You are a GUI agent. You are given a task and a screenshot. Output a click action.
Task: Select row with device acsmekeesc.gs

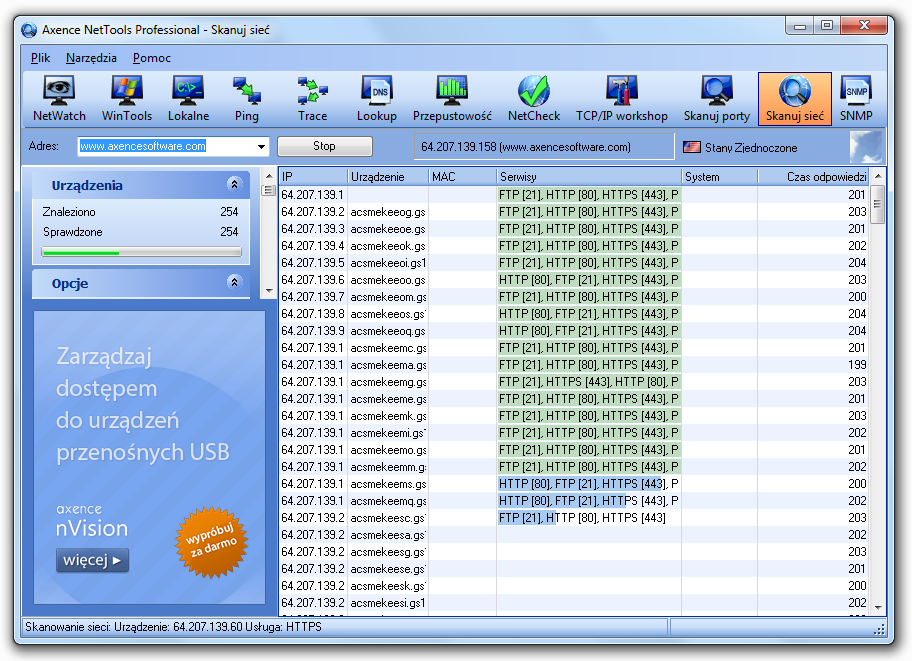pos(575,518)
